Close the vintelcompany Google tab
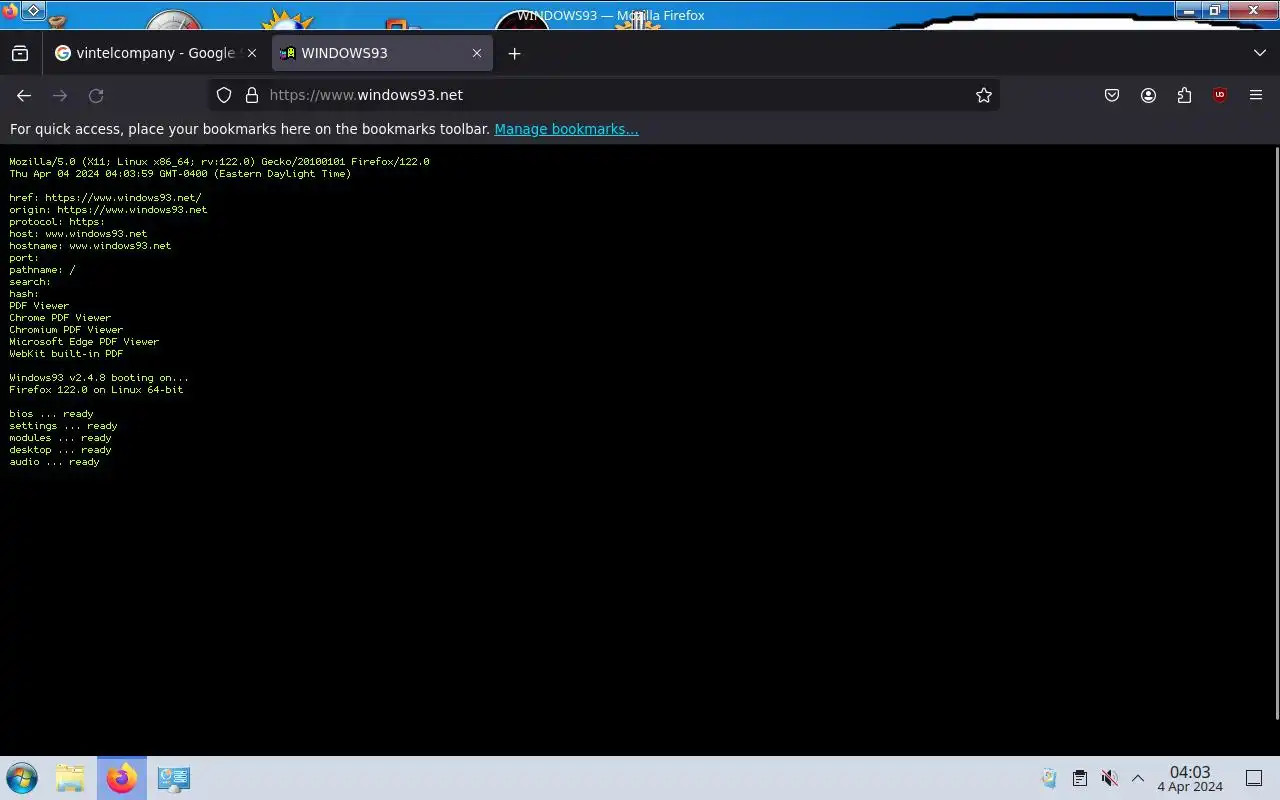Image resolution: width=1280 pixels, height=800 pixels. click(252, 53)
